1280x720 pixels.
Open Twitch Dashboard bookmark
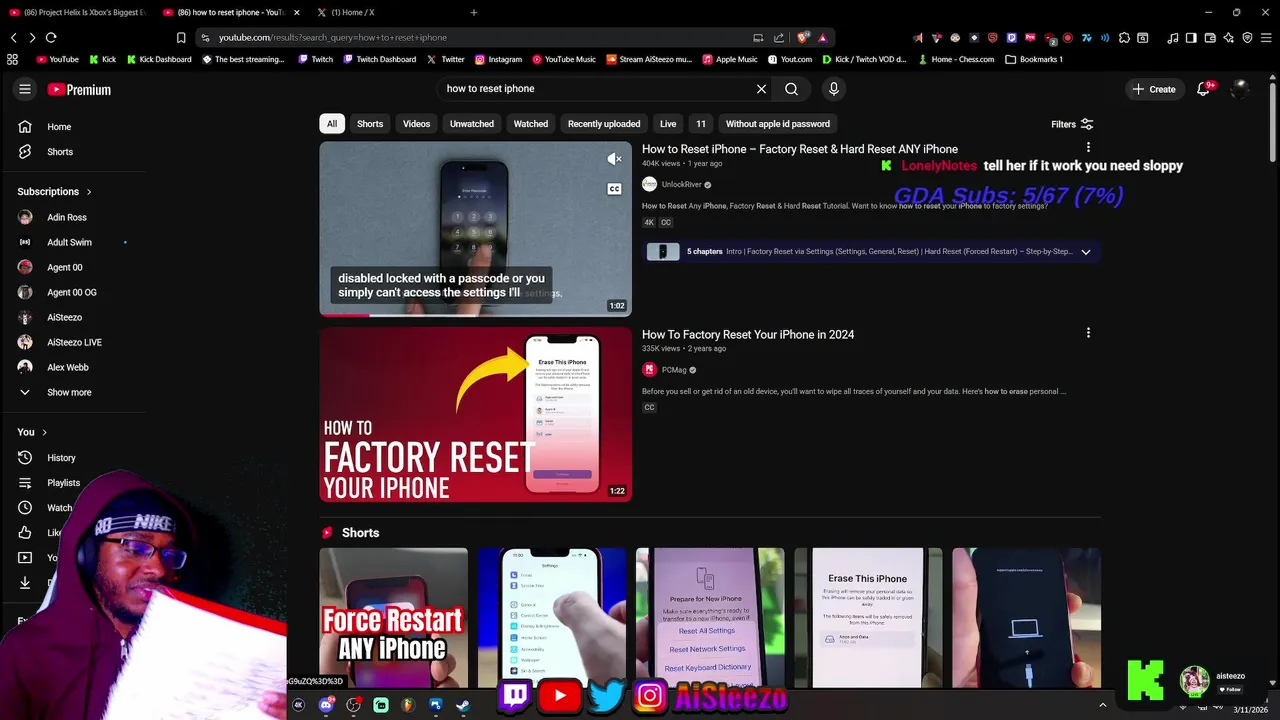point(379,59)
